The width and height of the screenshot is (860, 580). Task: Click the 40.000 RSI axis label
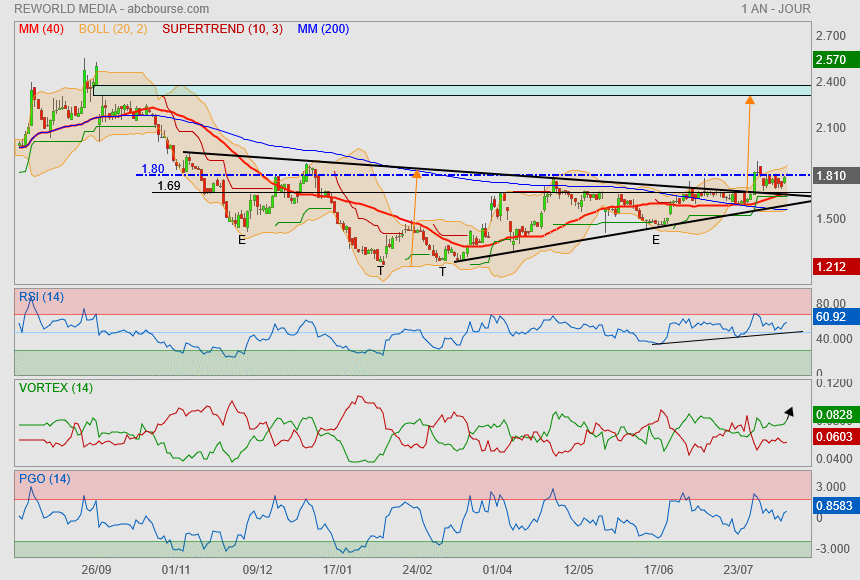pos(834,339)
